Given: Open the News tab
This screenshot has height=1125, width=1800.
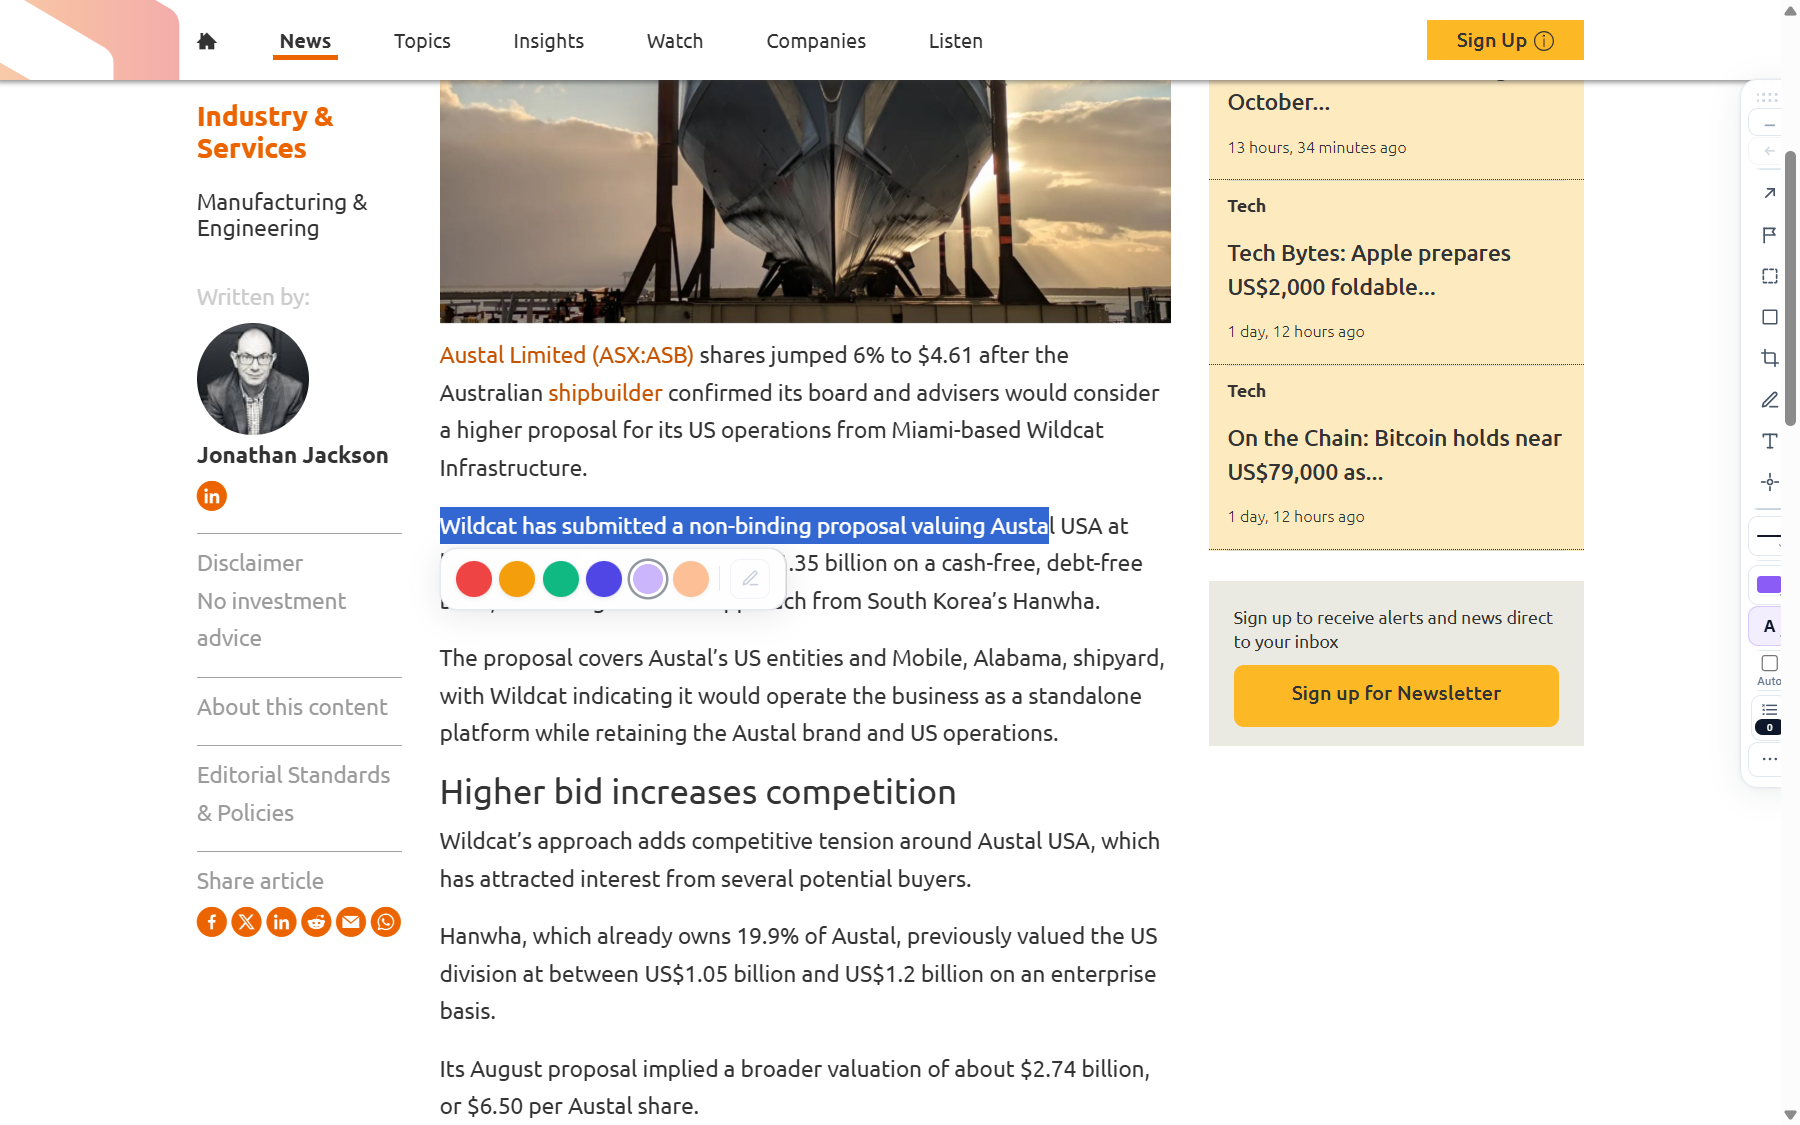Looking at the screenshot, I should tap(305, 41).
